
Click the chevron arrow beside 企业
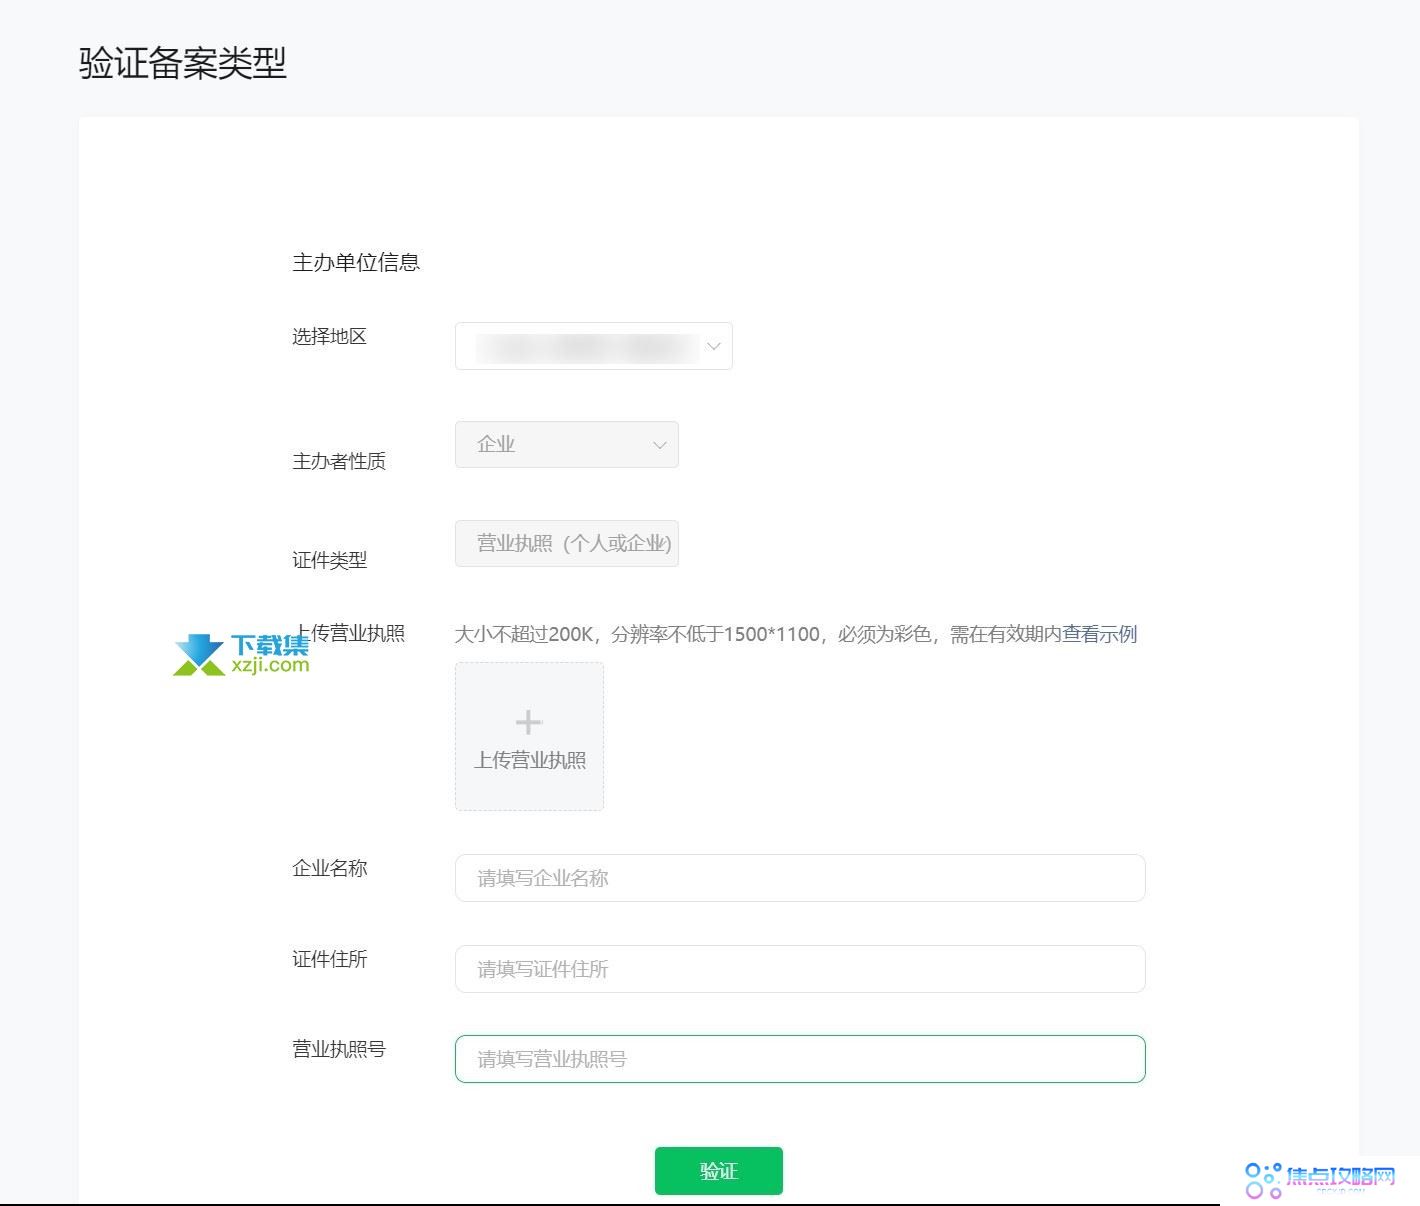tap(659, 445)
